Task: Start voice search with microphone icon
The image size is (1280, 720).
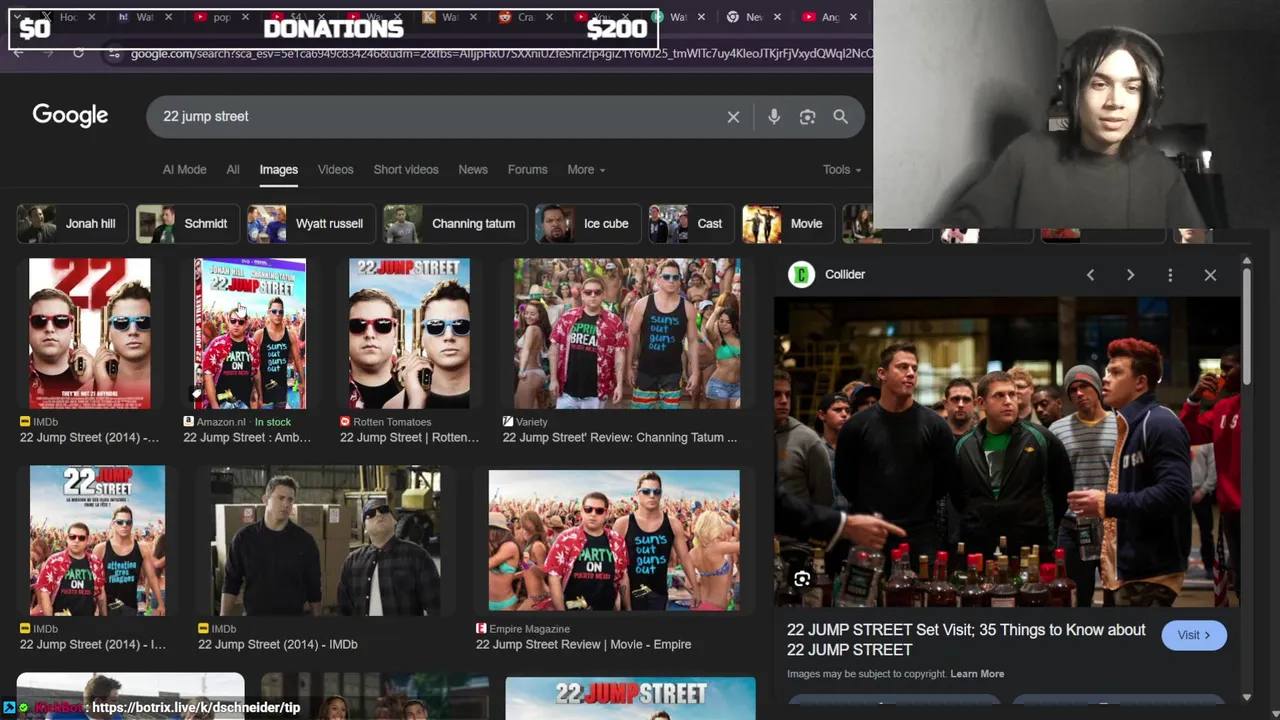Action: (774, 117)
